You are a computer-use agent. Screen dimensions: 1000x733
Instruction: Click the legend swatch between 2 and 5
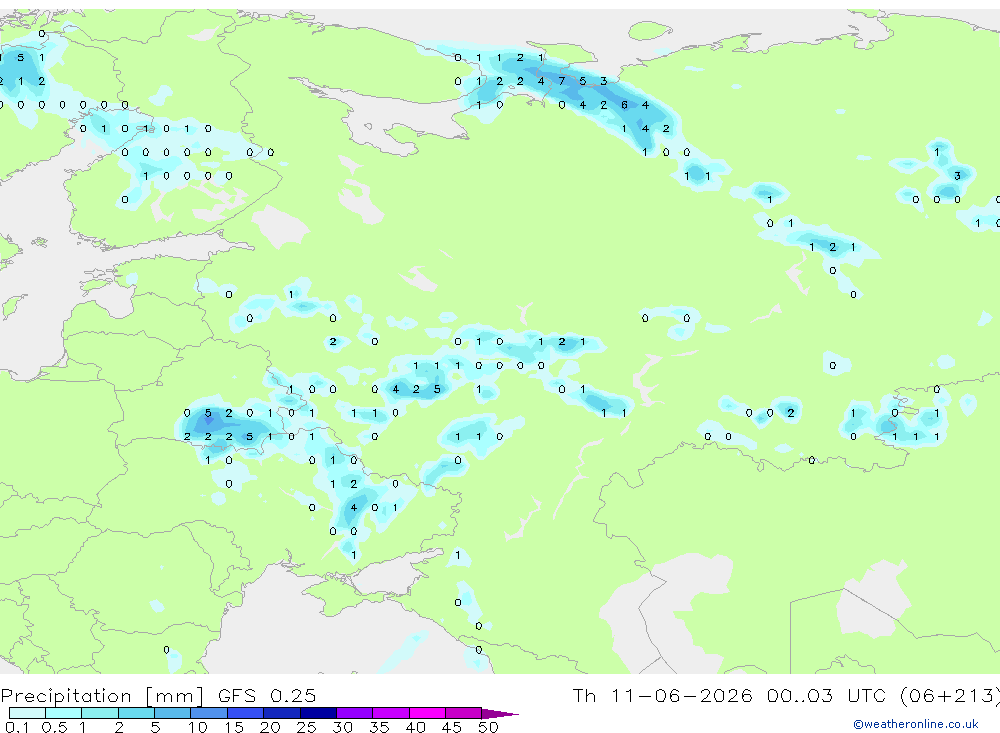point(136,713)
